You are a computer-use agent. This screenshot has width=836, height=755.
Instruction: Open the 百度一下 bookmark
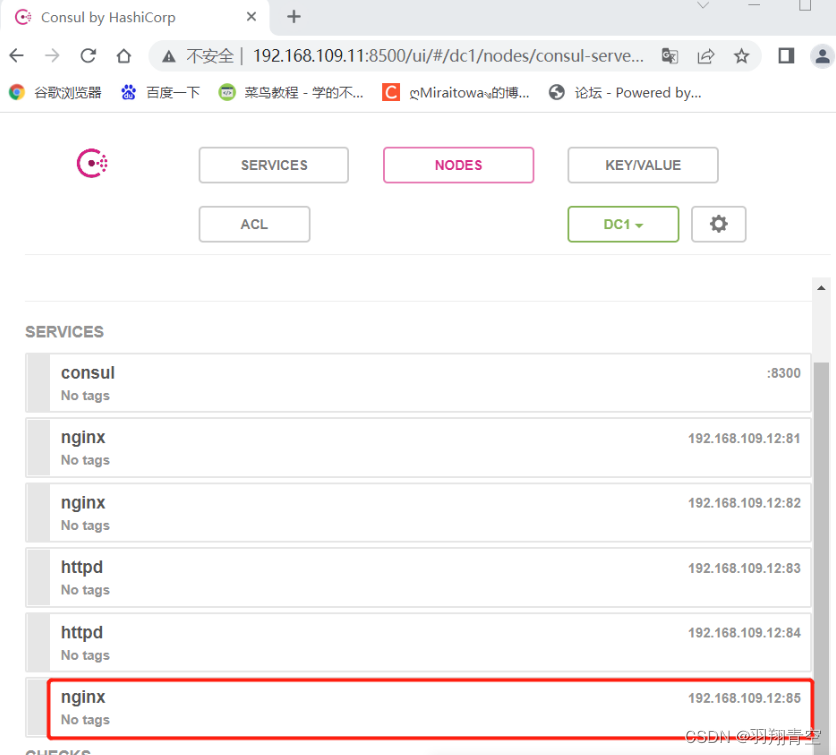[x=160, y=93]
